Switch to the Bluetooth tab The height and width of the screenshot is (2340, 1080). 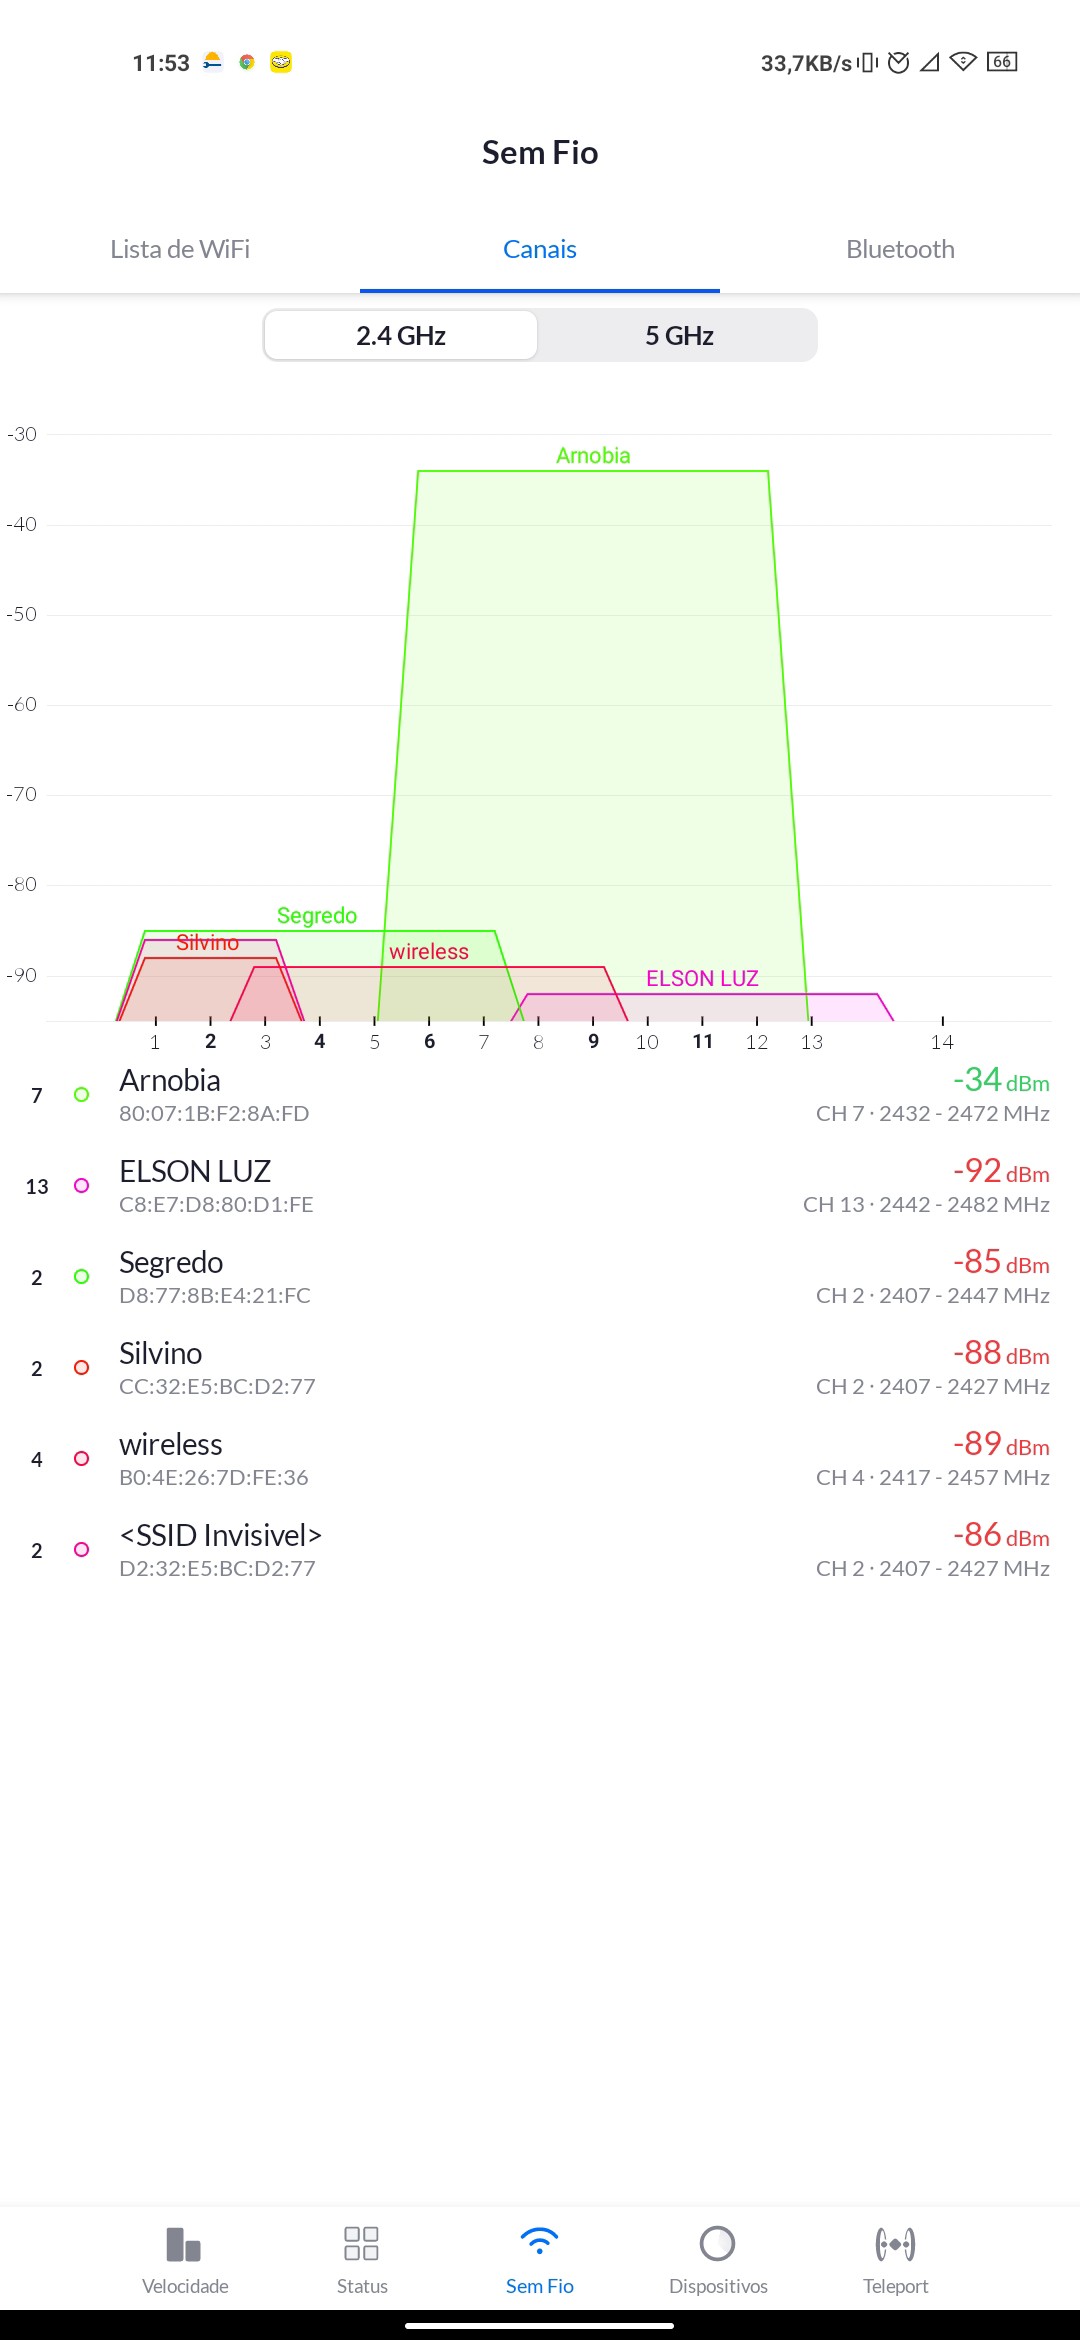(x=900, y=249)
